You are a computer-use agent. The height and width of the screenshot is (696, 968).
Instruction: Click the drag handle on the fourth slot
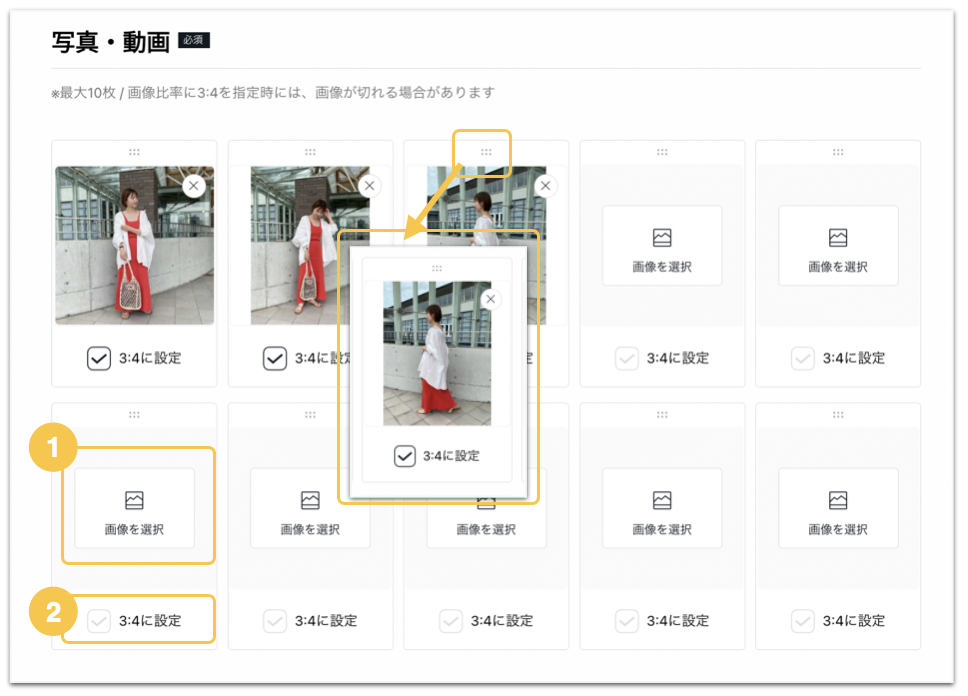tap(662, 152)
